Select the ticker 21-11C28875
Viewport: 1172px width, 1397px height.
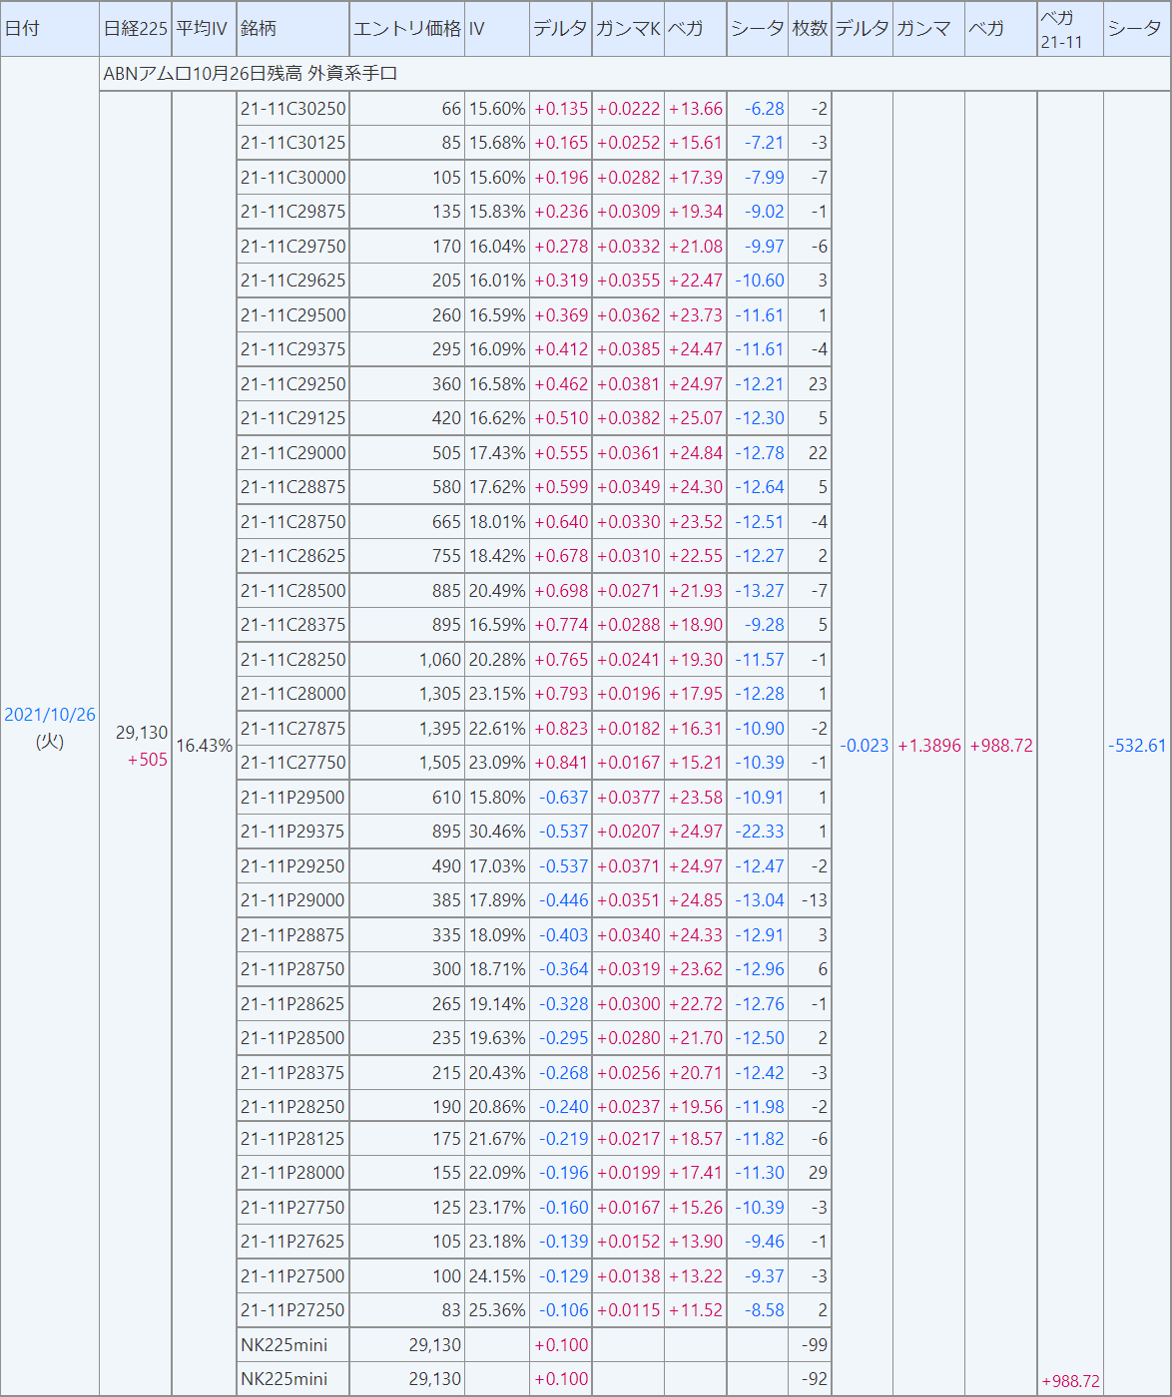coord(293,488)
